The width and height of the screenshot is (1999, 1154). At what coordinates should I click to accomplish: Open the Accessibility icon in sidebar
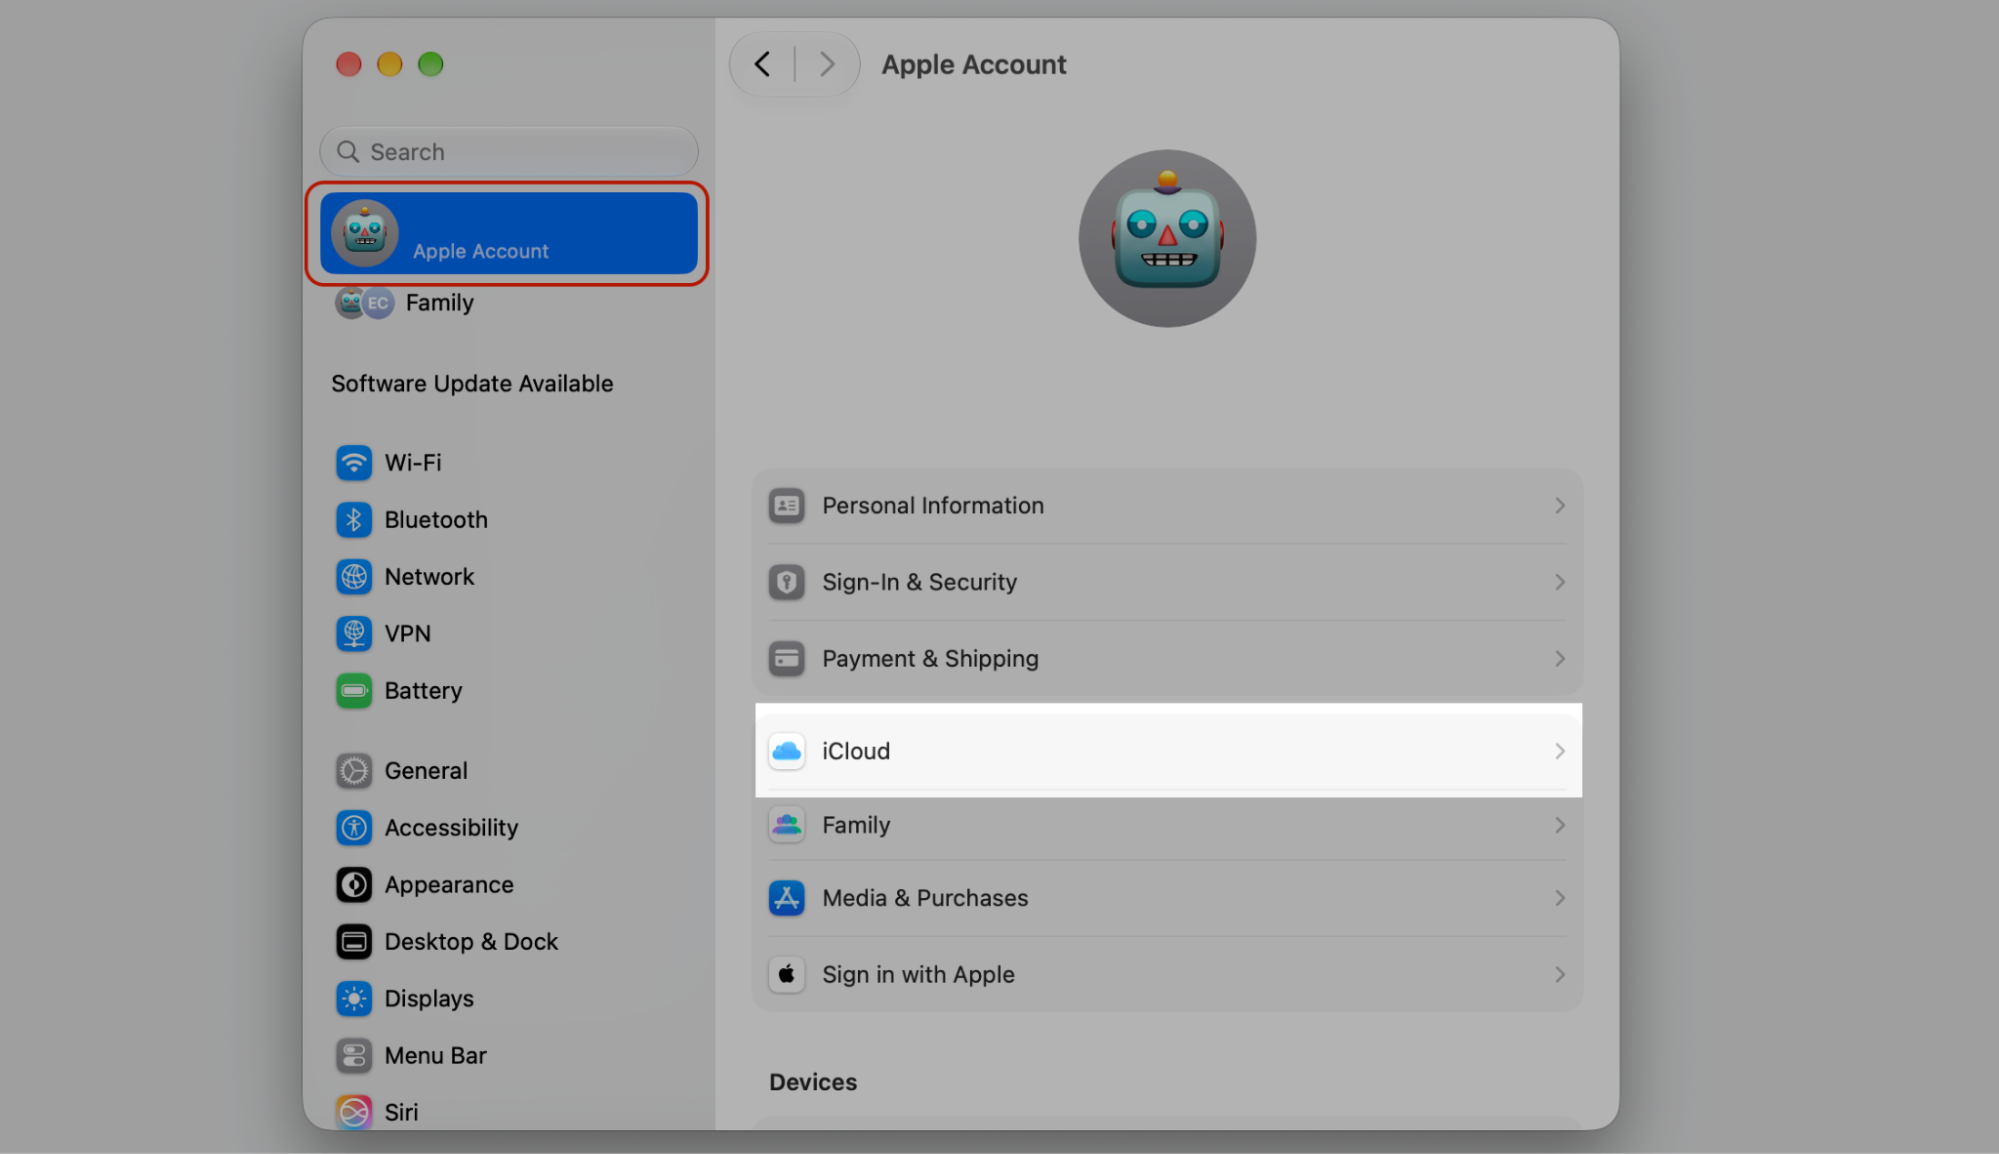coord(354,828)
